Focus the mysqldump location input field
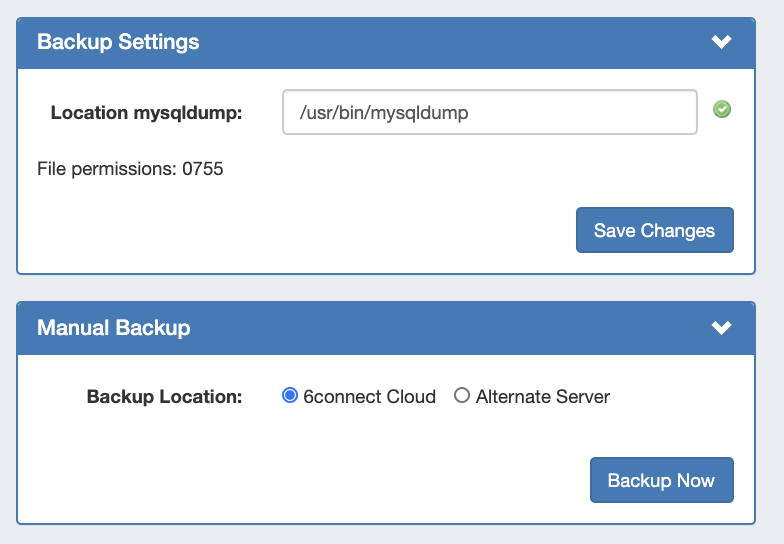Viewport: 784px width, 544px height. point(489,113)
